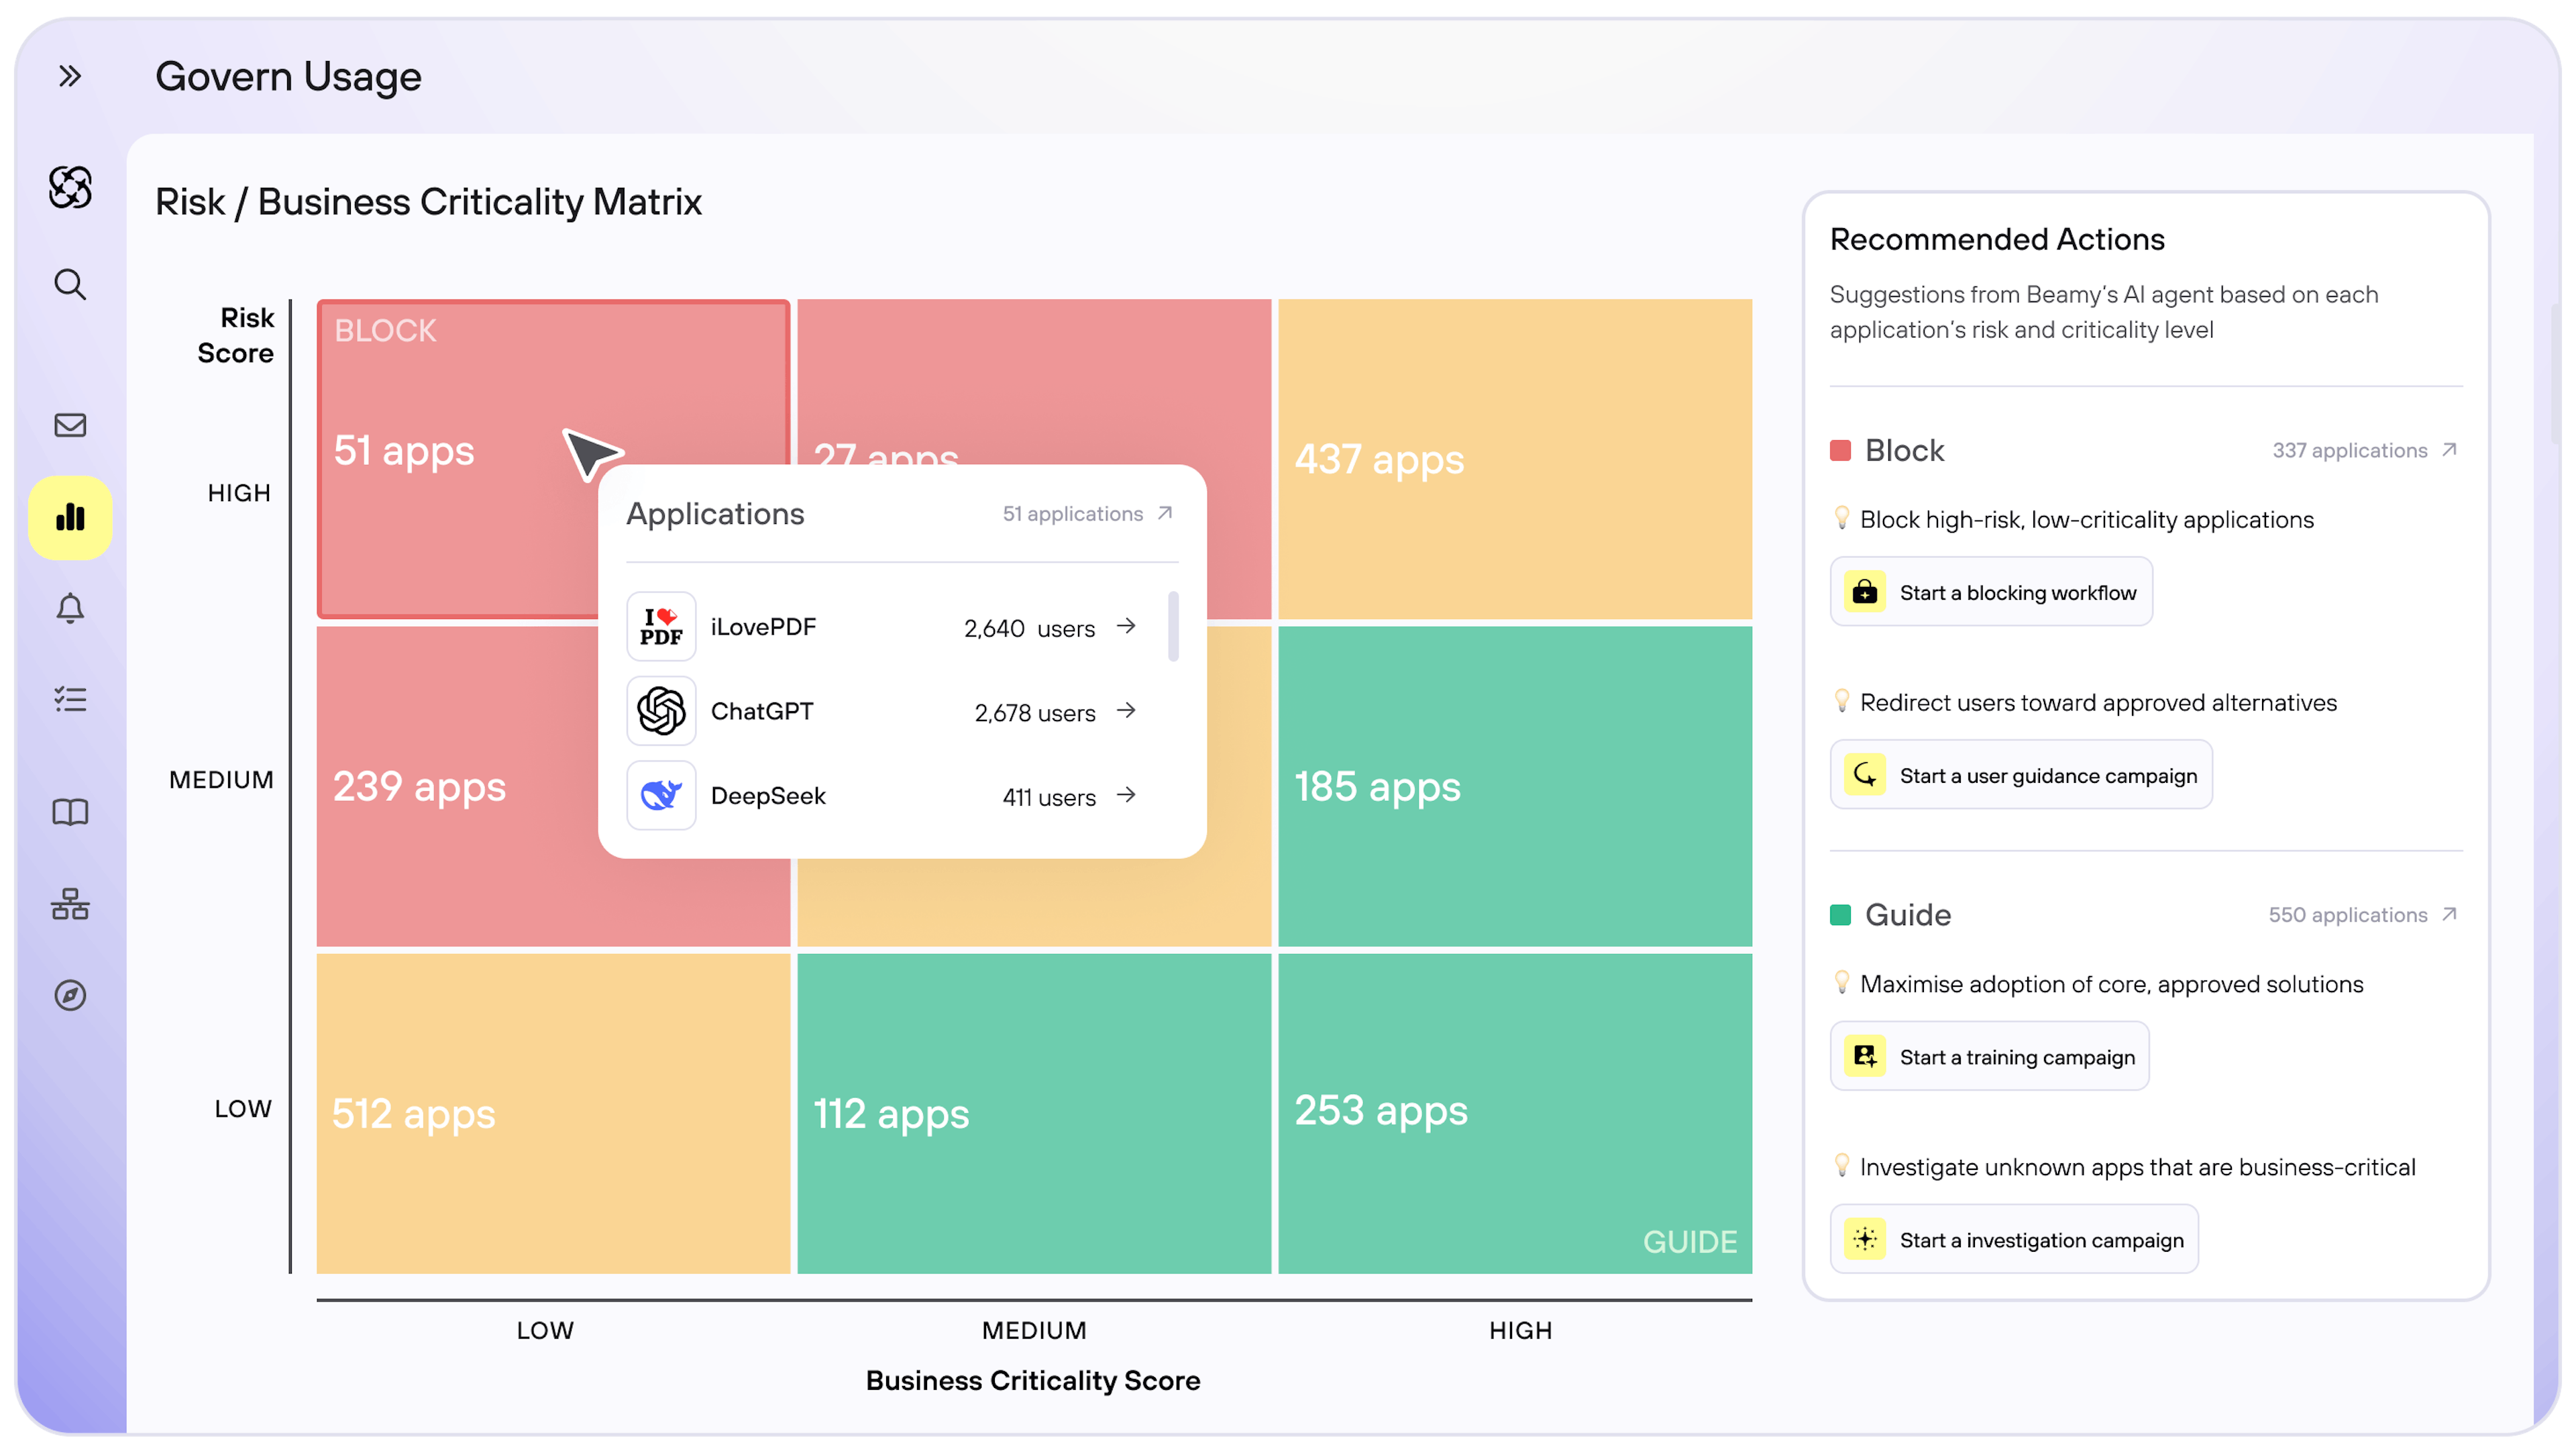Open the checklist icon in the sidebar

click(70, 699)
